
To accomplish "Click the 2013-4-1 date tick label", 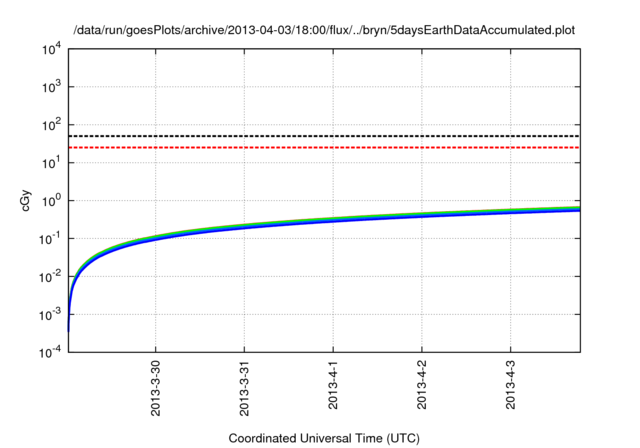I will click(333, 385).
